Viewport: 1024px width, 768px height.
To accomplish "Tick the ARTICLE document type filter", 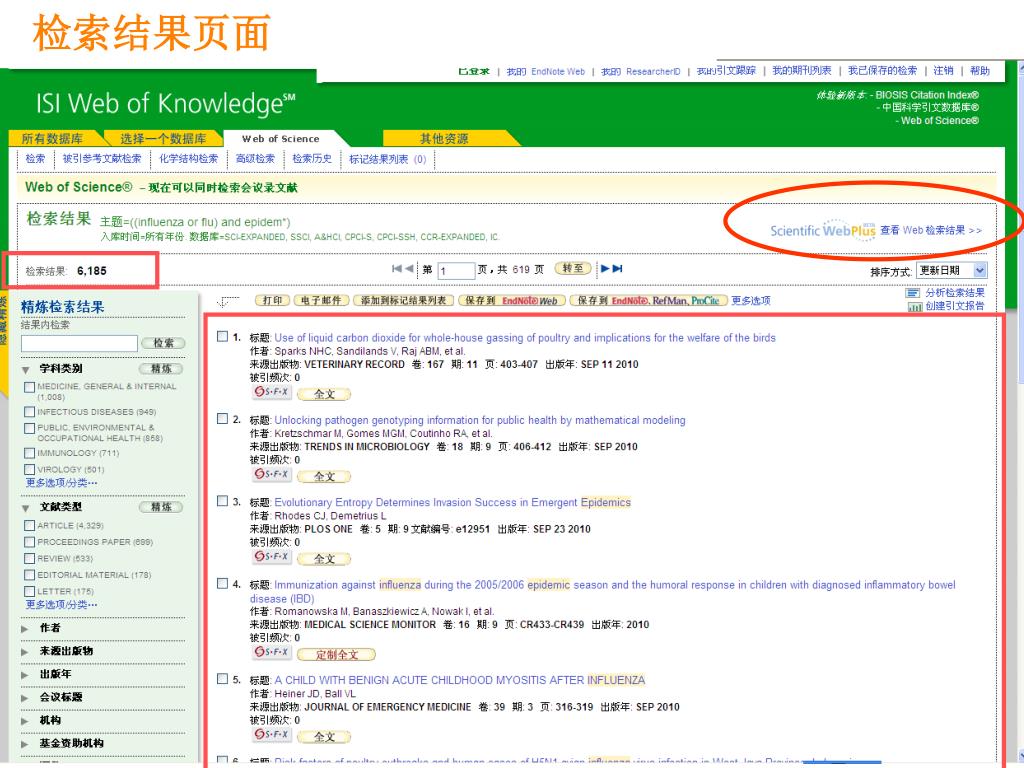I will [x=29, y=526].
